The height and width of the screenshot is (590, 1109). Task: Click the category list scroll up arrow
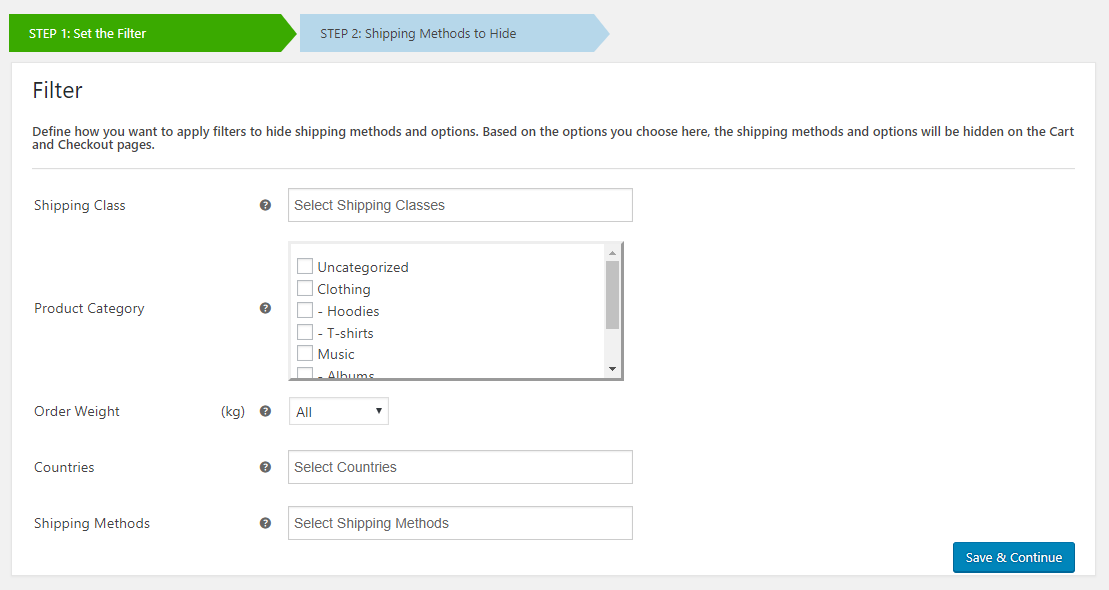[612, 253]
